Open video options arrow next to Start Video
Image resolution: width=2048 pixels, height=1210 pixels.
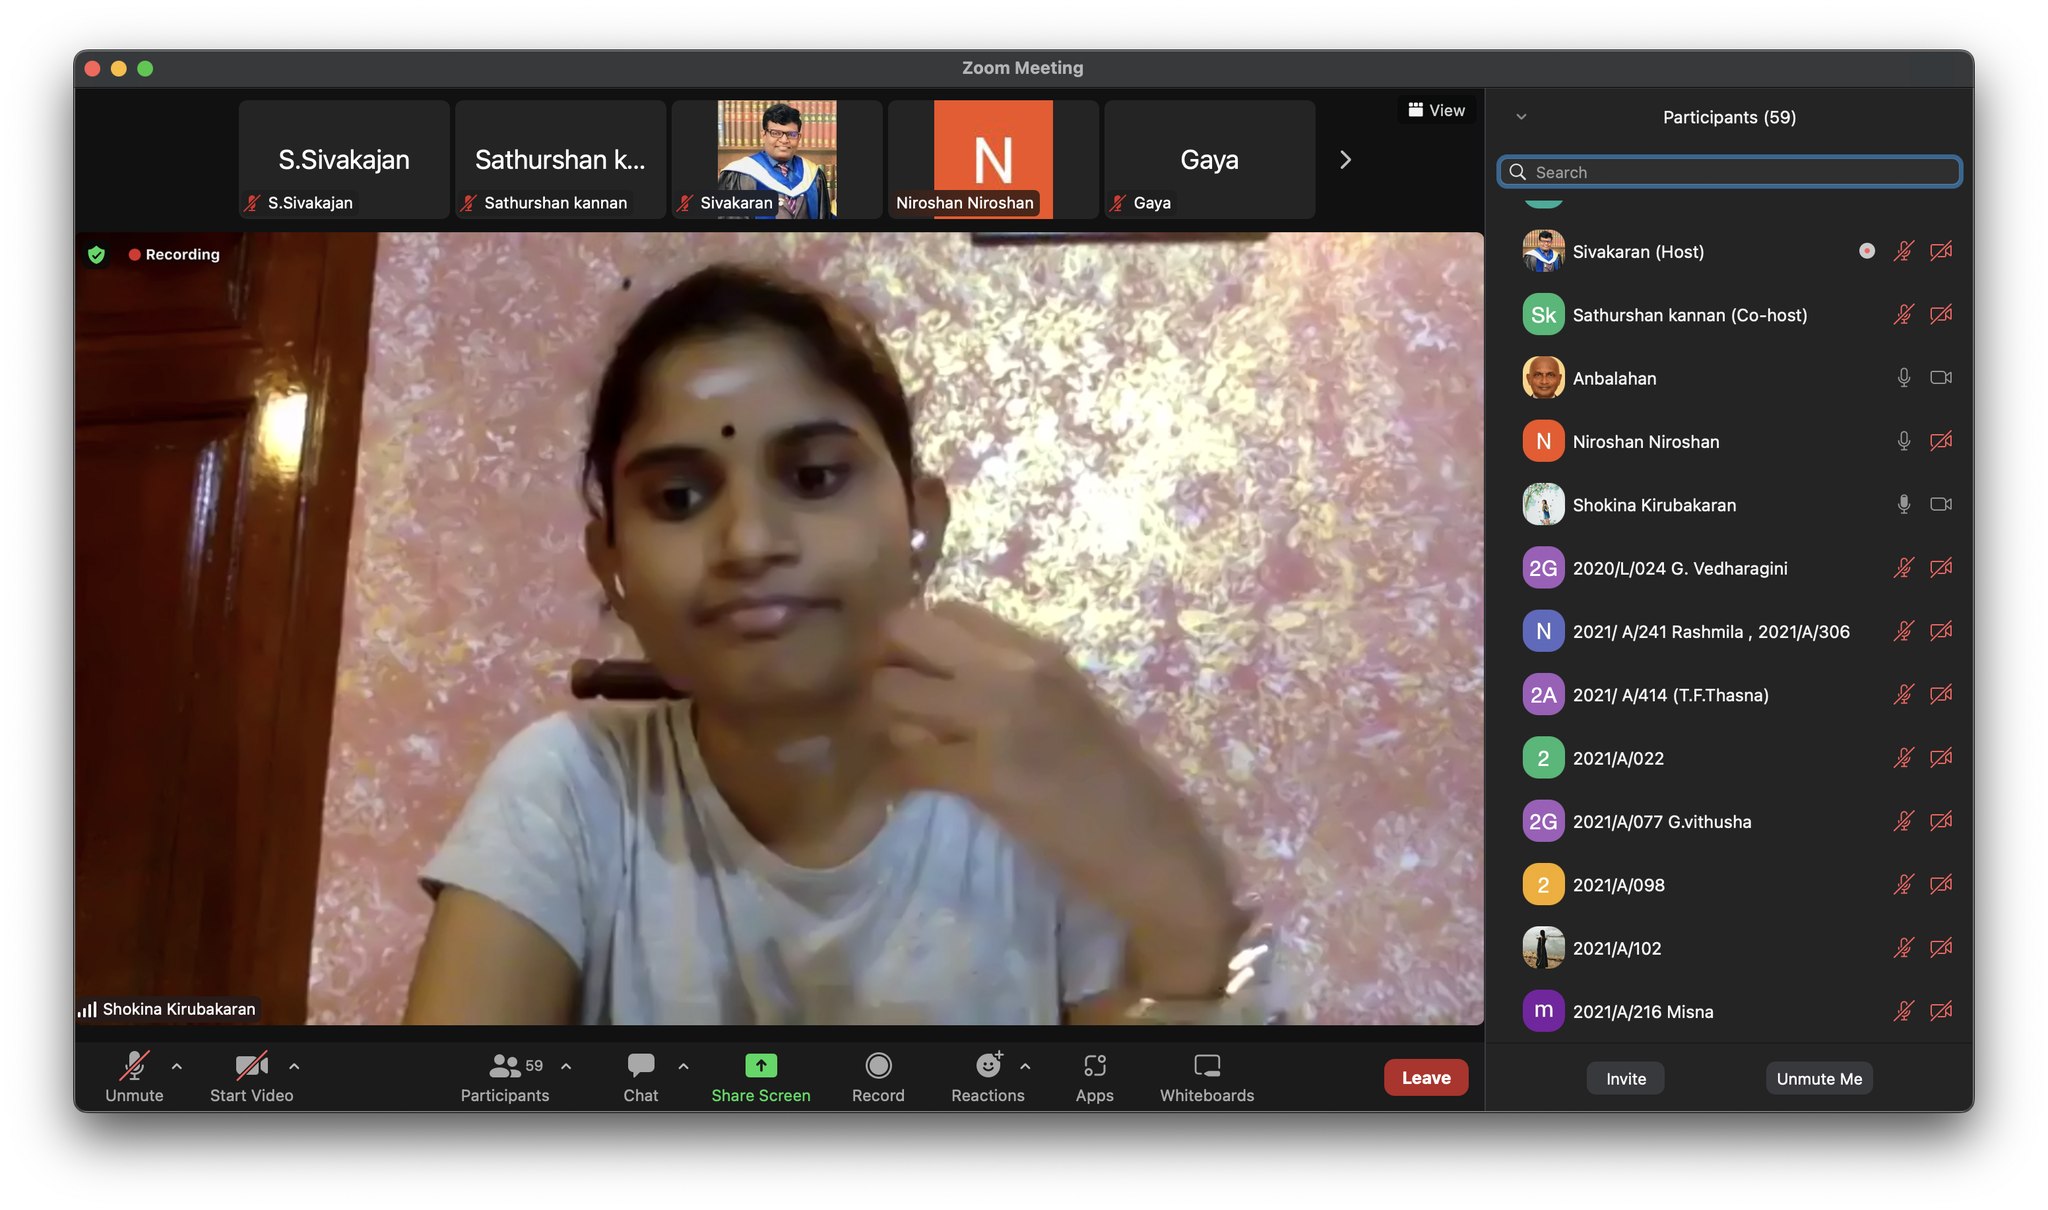pos(294,1067)
